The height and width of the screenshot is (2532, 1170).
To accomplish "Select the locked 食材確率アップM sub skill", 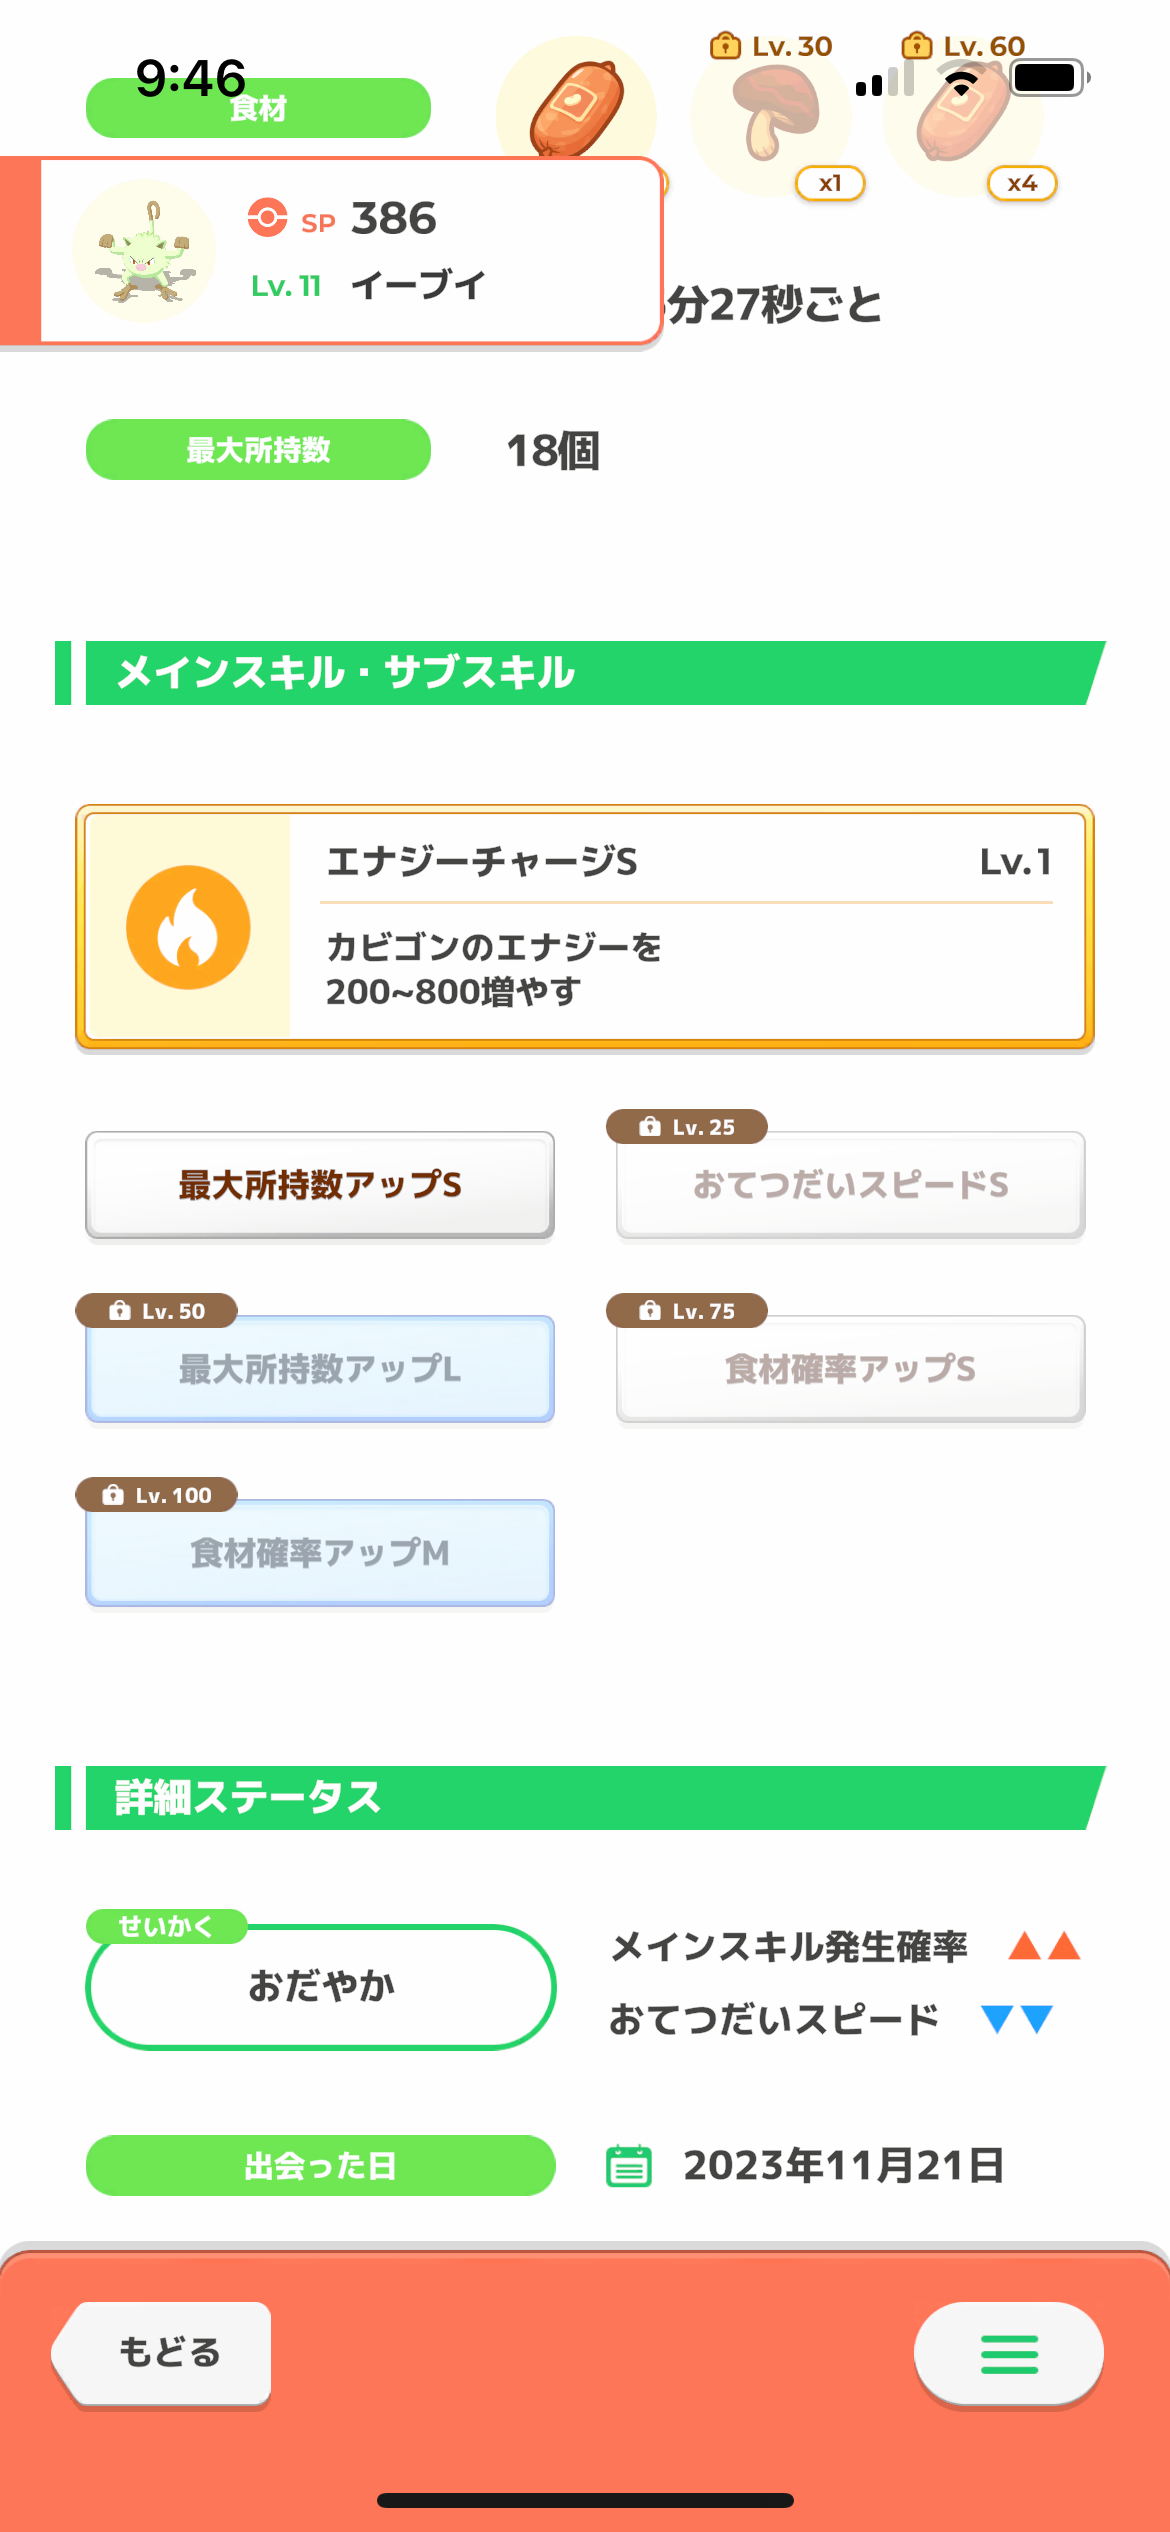I will coord(320,1553).
